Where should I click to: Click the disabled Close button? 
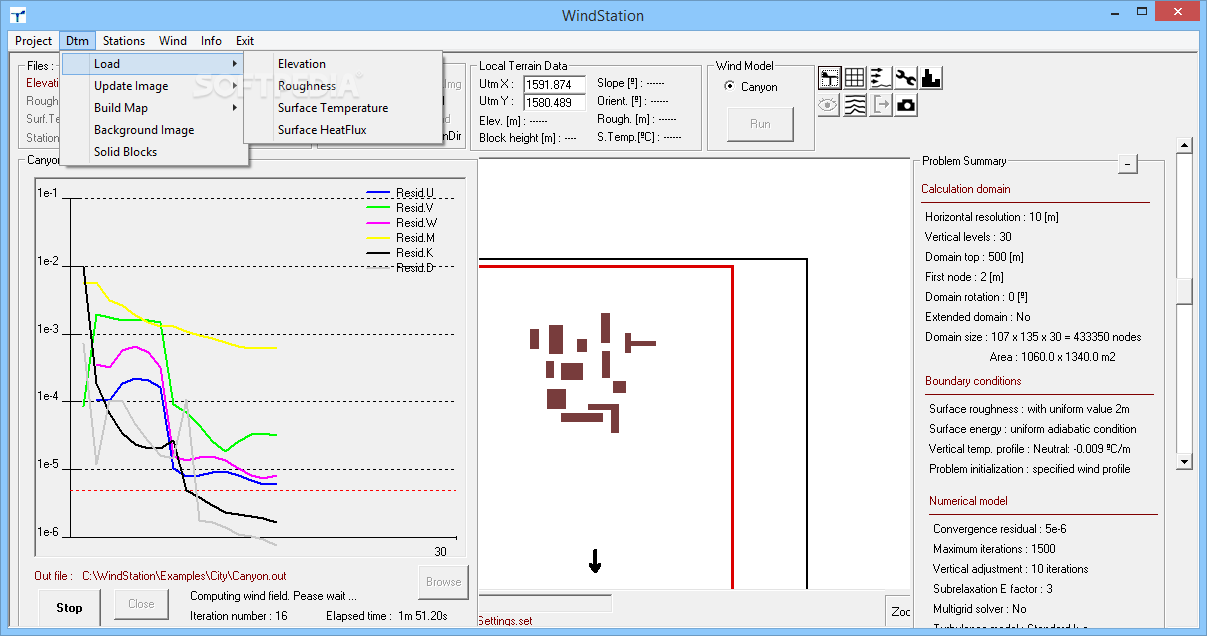[141, 604]
